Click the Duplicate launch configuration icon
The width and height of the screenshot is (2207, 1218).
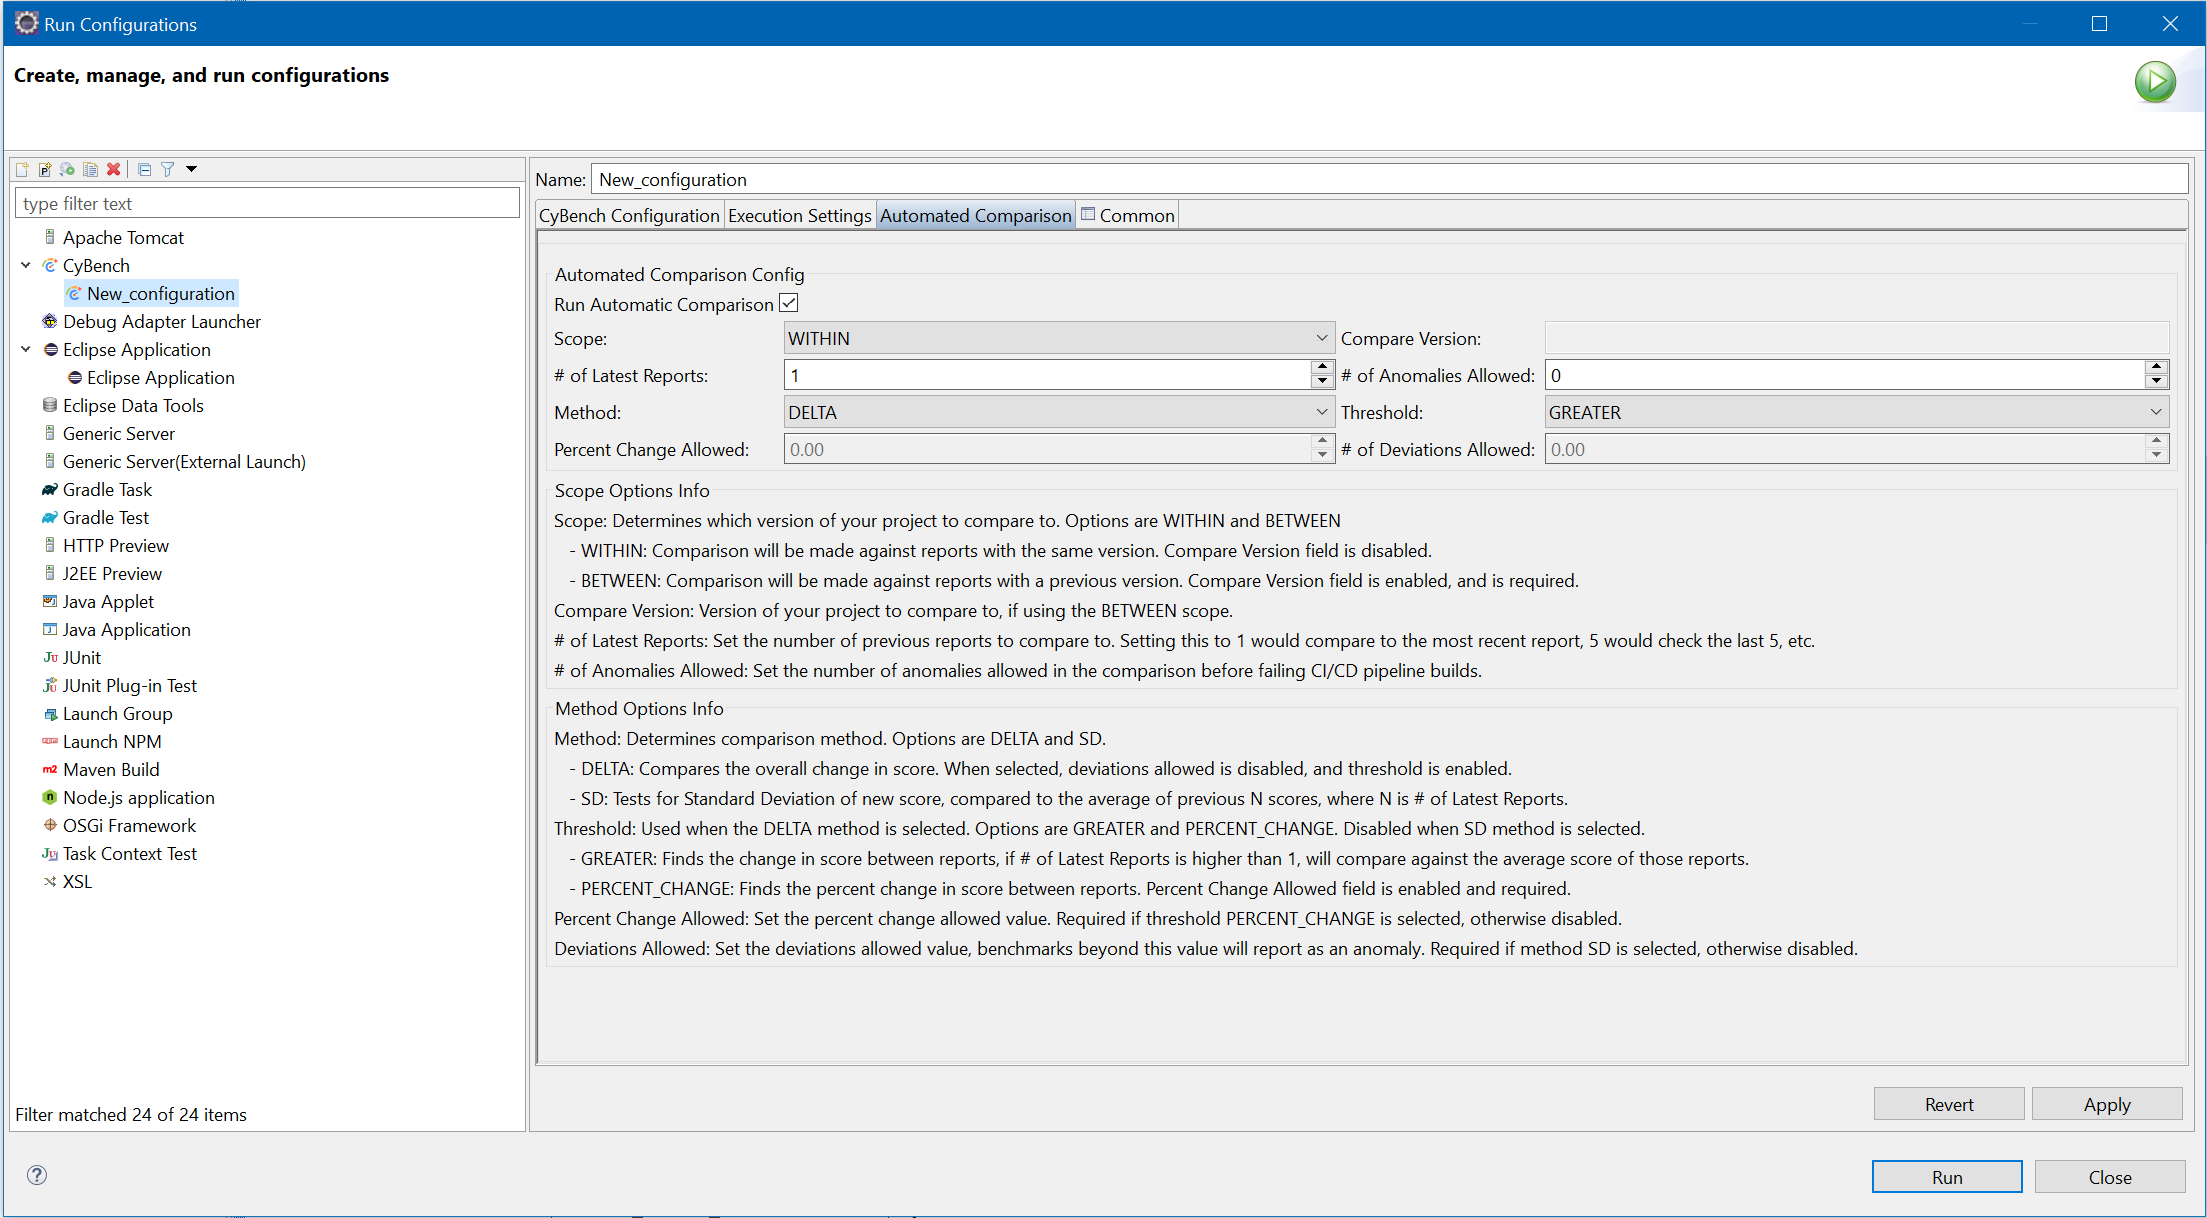90,169
